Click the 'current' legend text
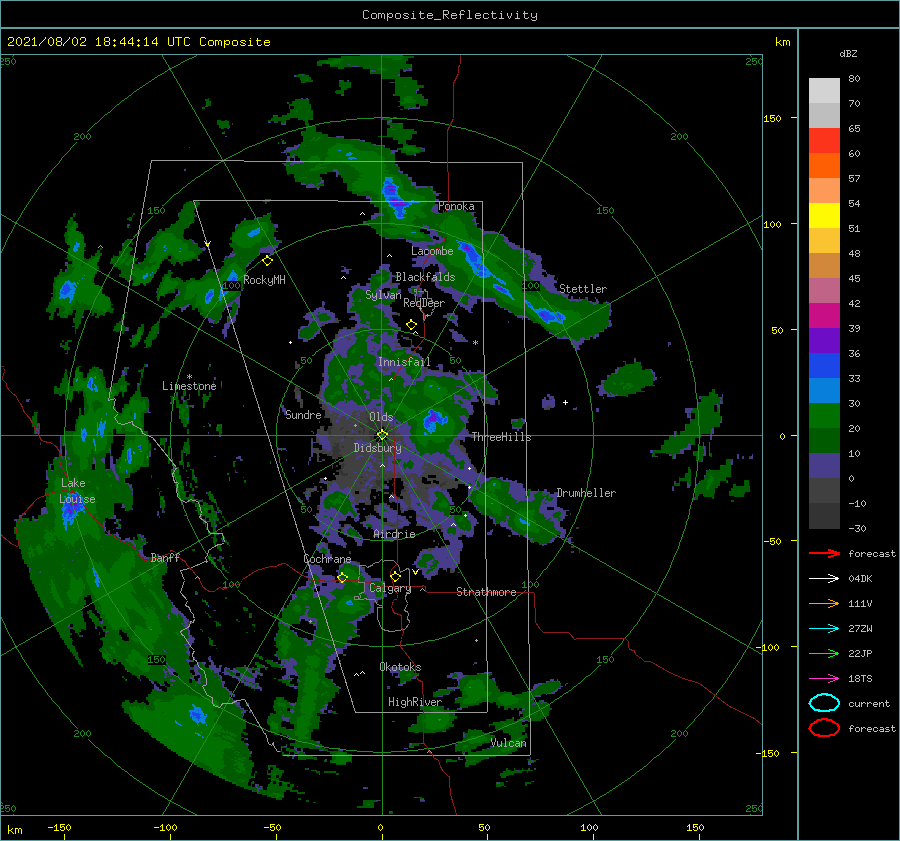Image resolution: width=900 pixels, height=841 pixels. pos(869,703)
